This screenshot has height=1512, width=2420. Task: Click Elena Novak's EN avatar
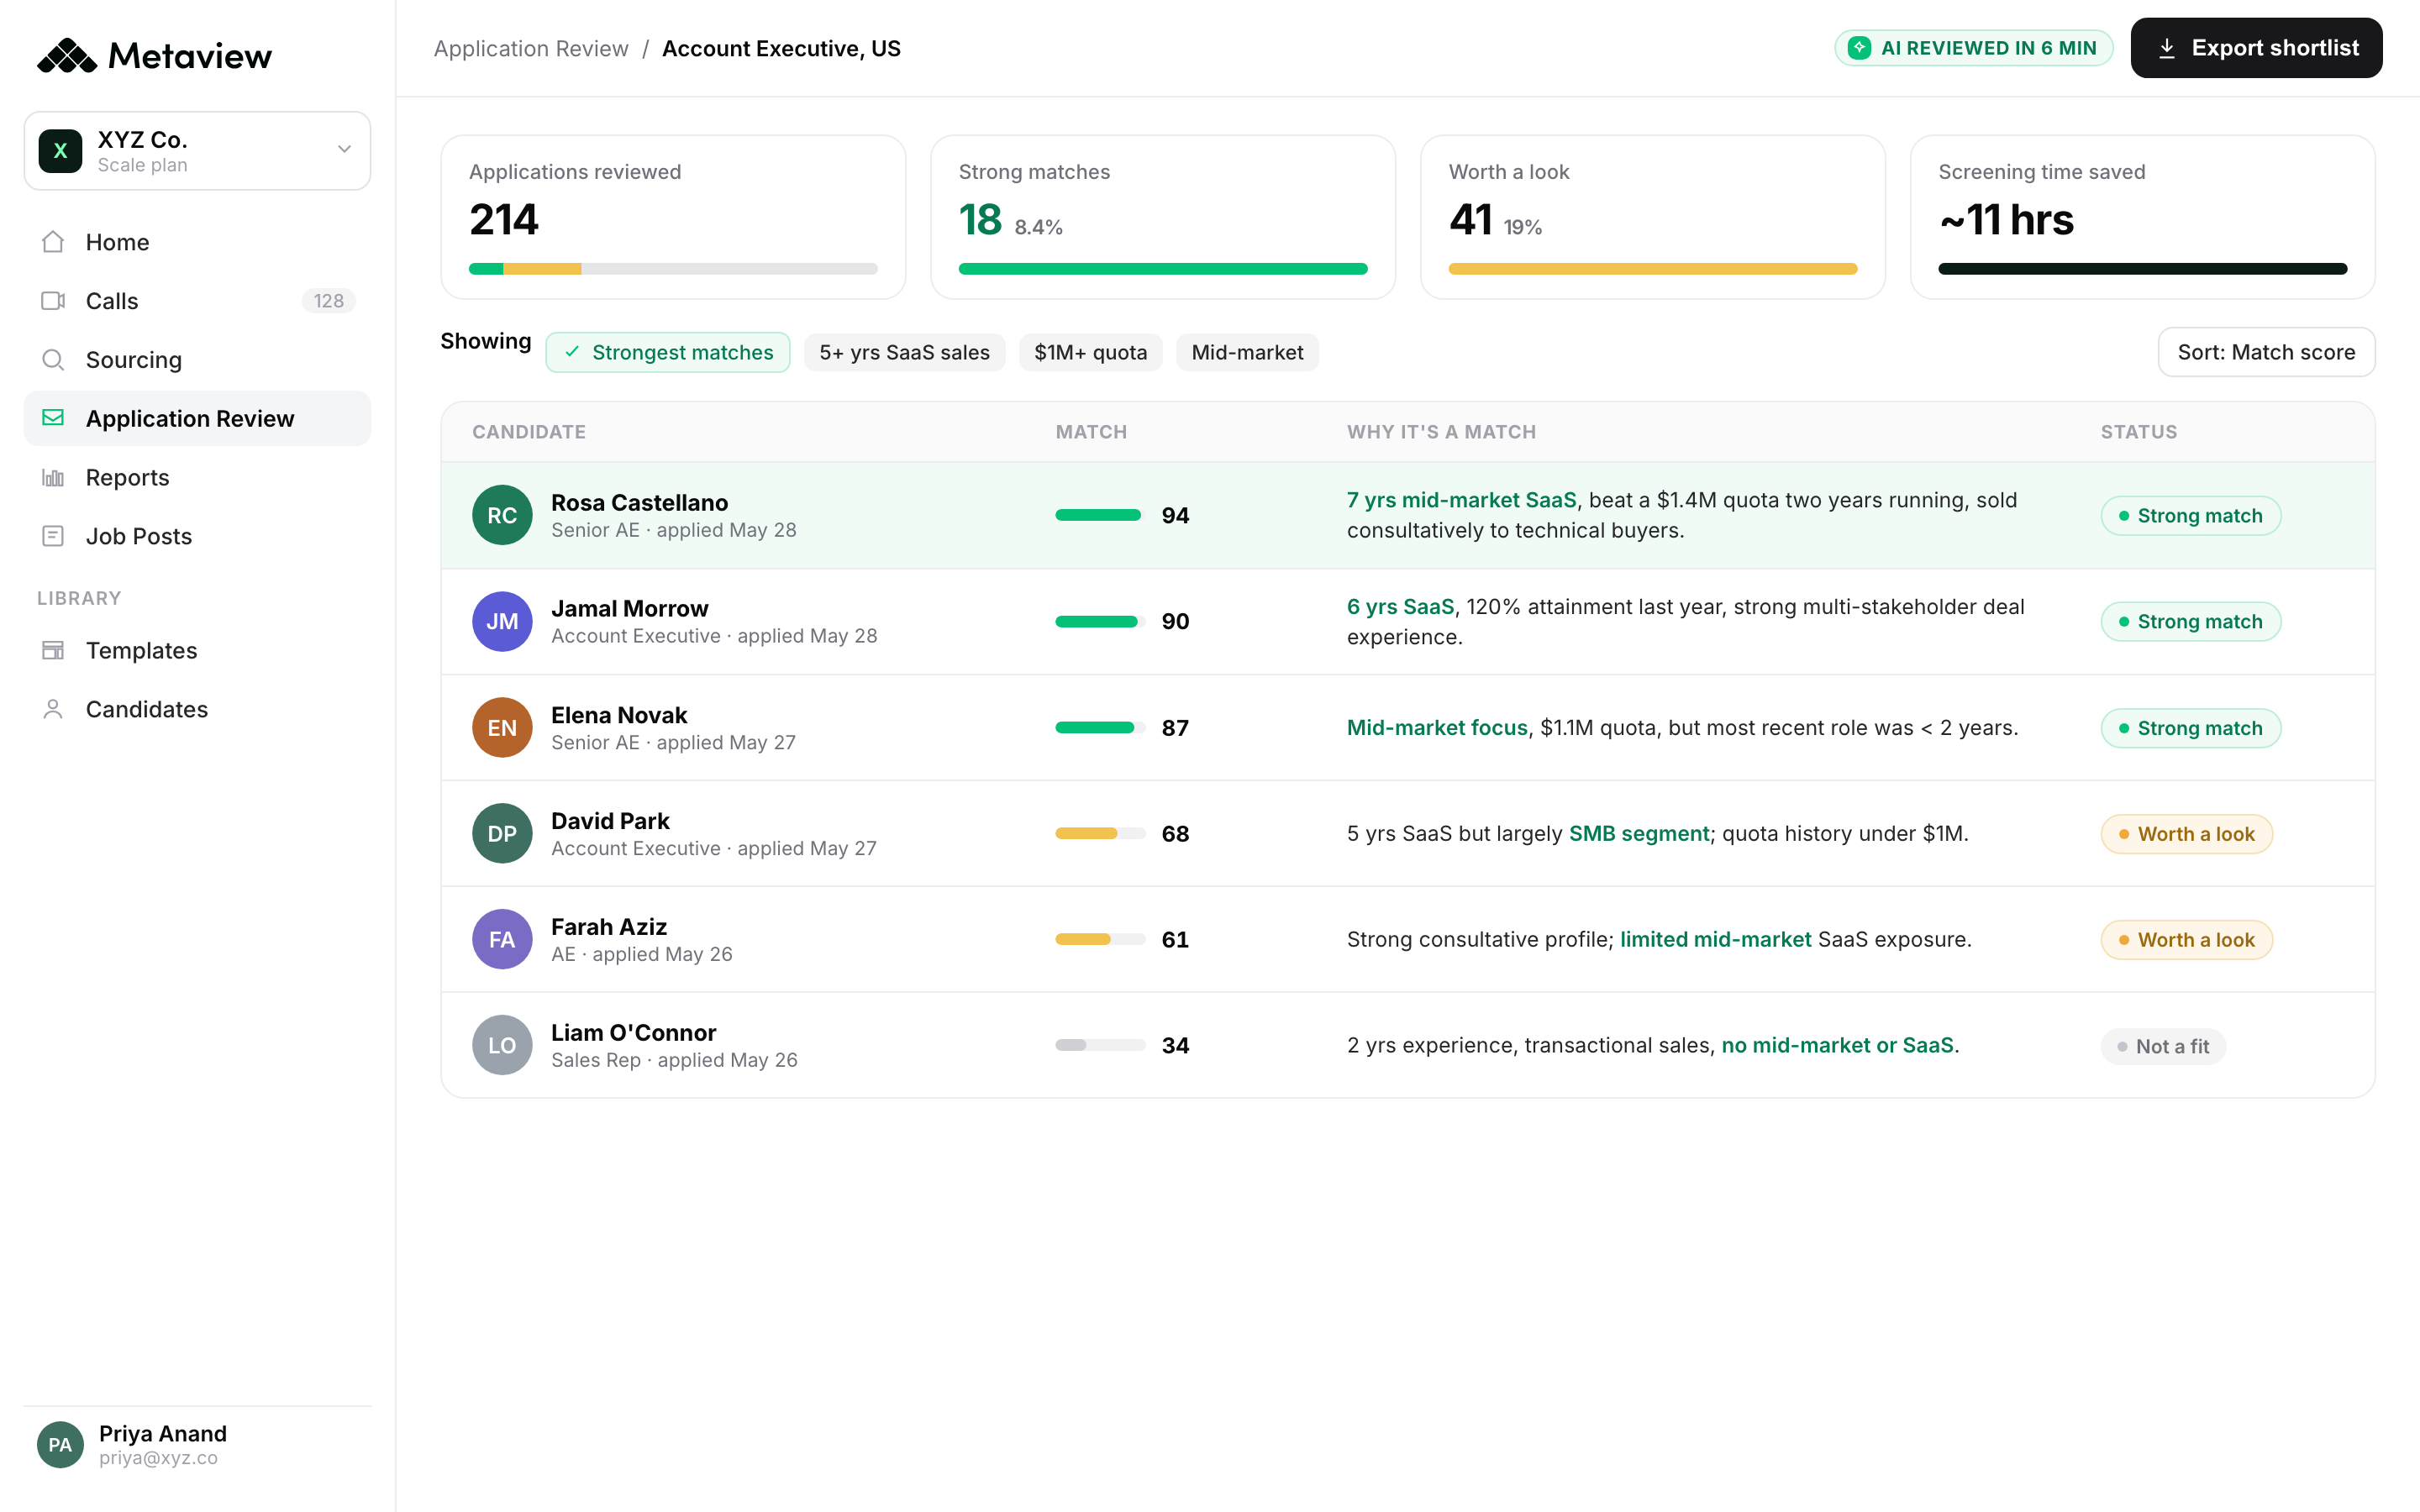[x=502, y=727]
